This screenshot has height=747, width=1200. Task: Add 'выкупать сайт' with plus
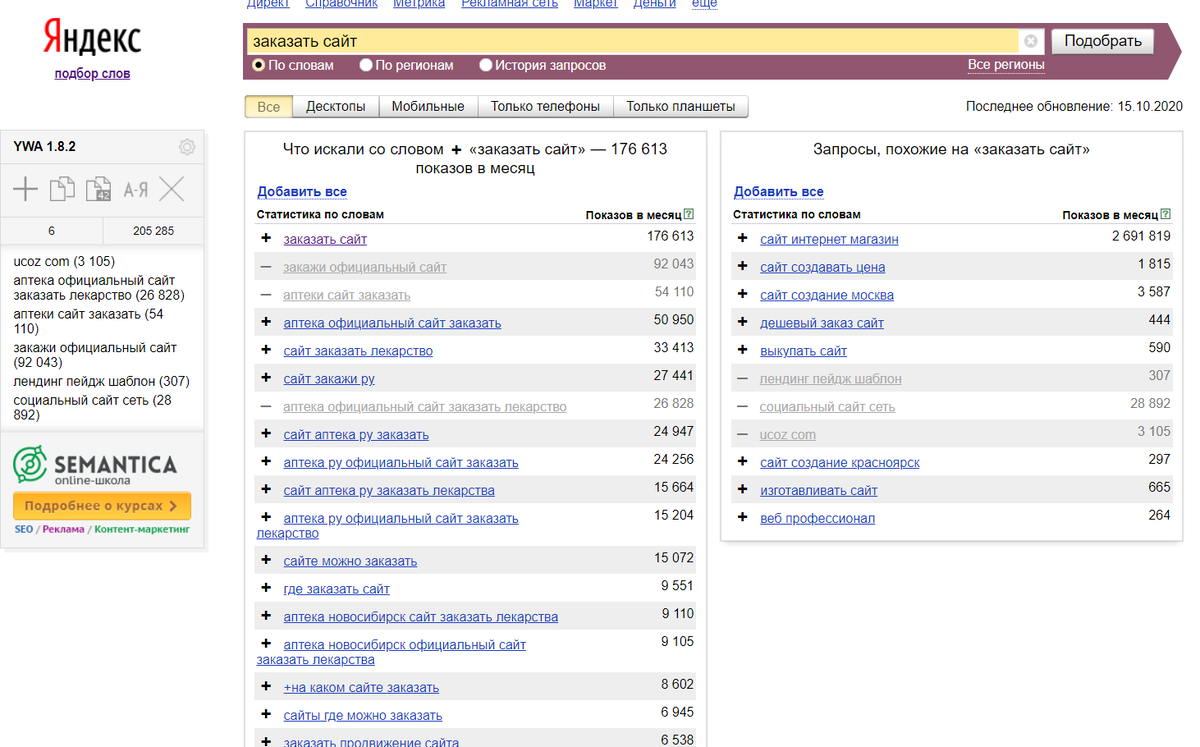(x=743, y=350)
